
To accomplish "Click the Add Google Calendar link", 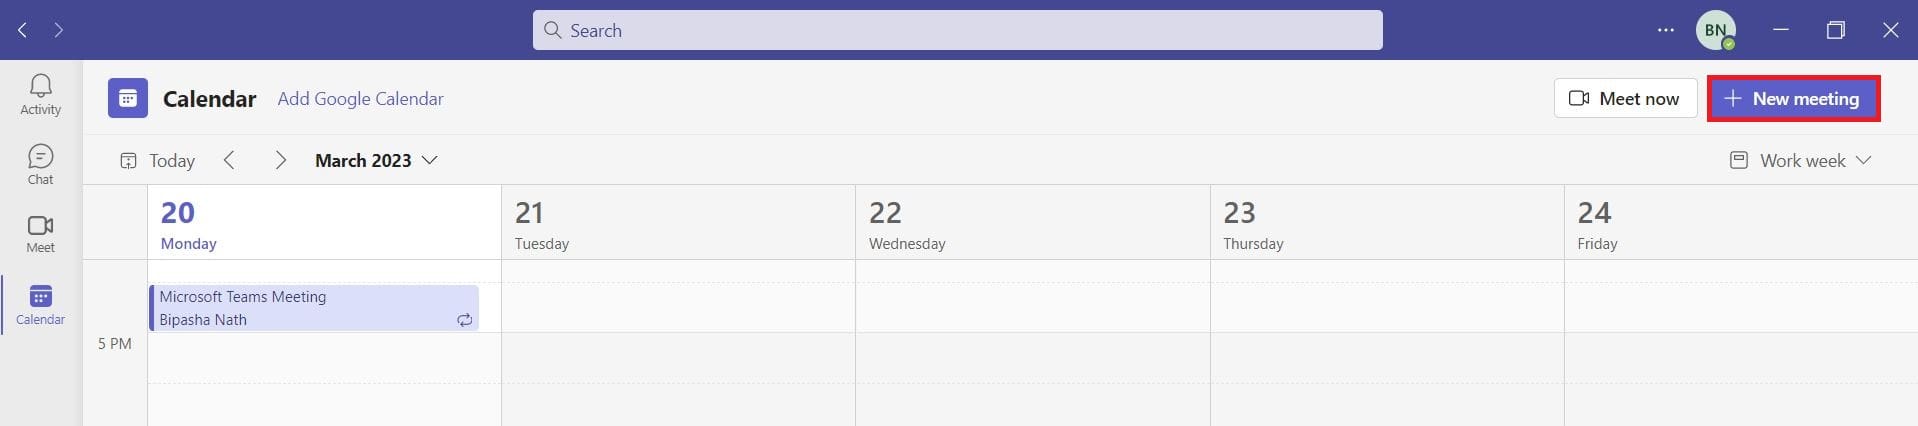I will point(360,99).
